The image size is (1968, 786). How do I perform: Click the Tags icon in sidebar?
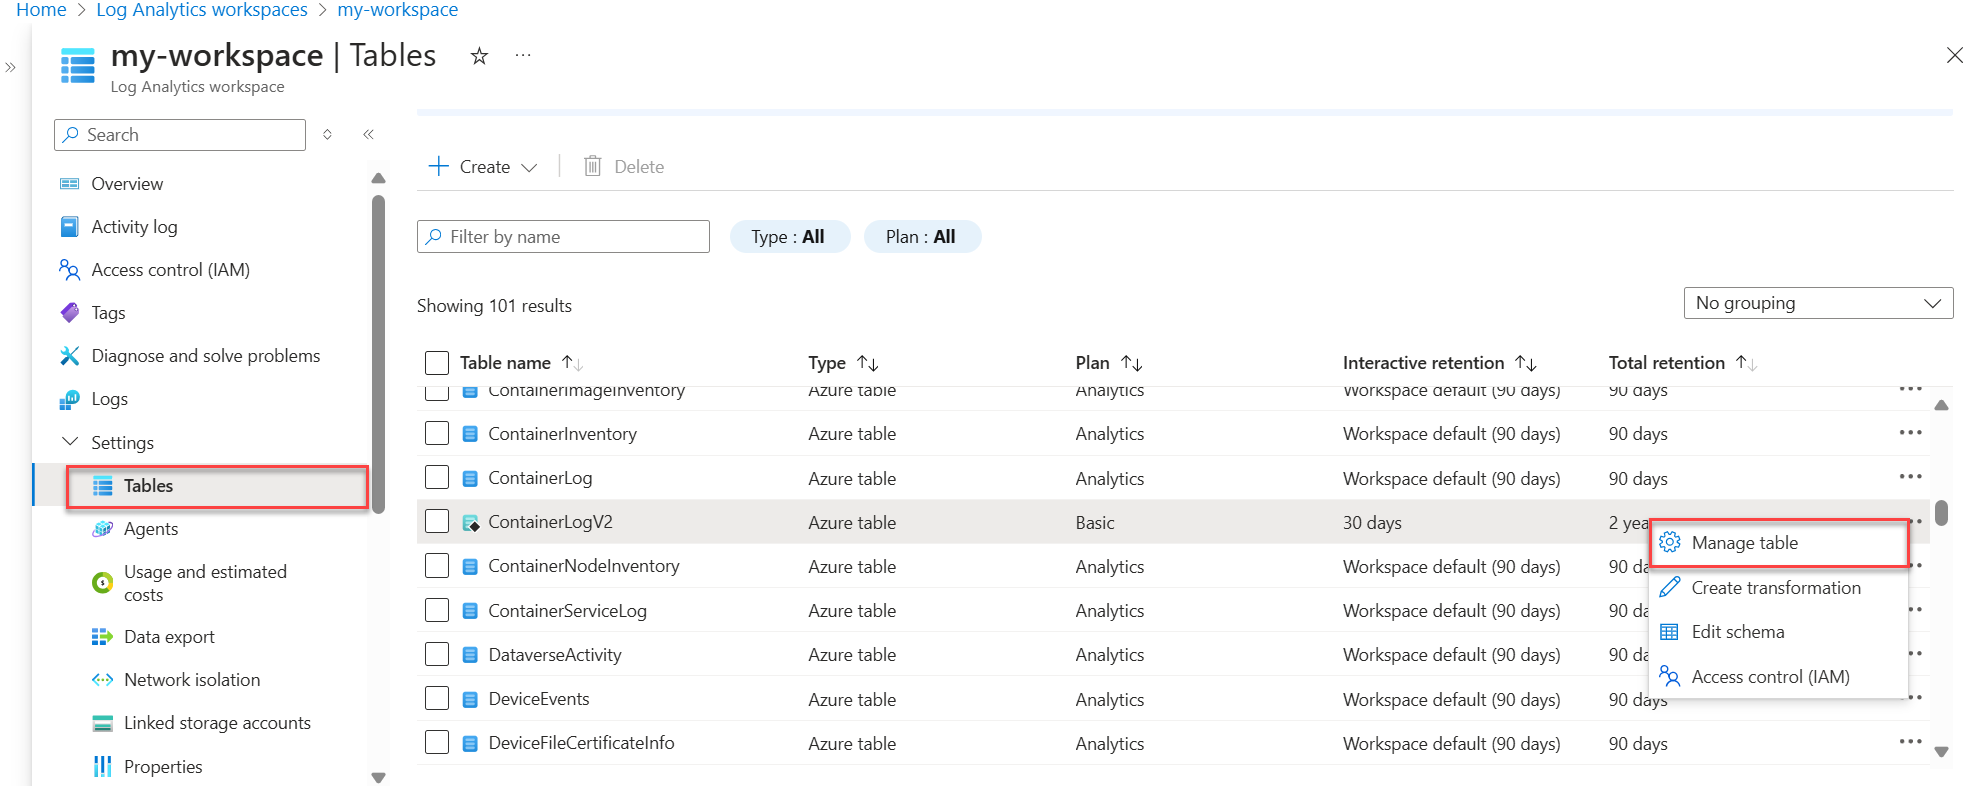pos(69,313)
